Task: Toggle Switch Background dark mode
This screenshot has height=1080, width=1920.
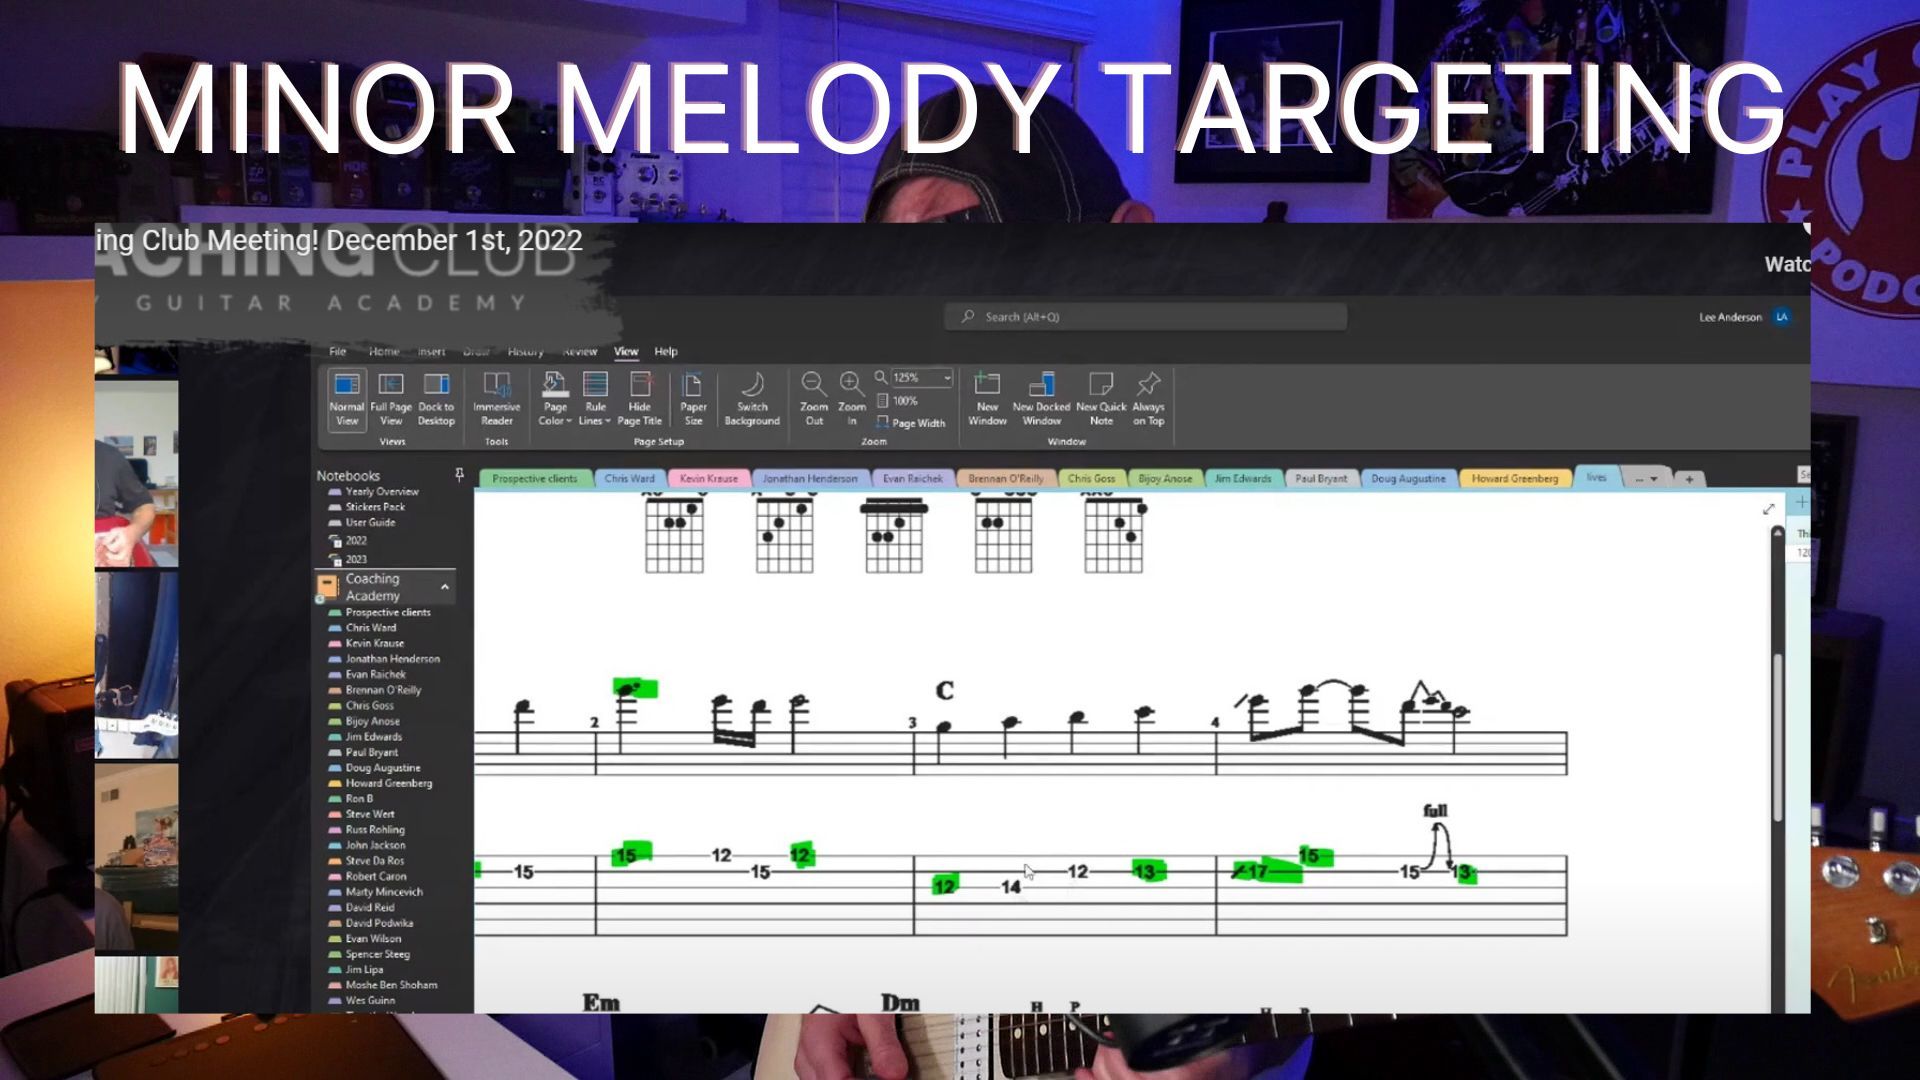Action: pyautogui.click(x=752, y=386)
